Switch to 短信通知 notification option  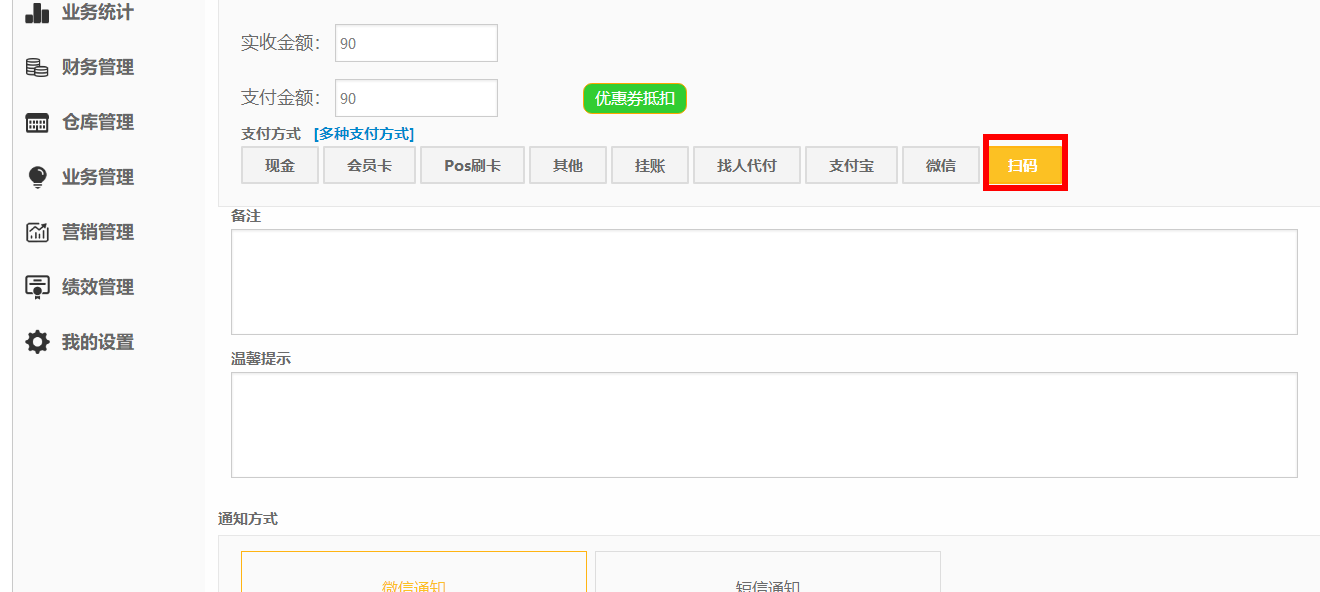(x=767, y=578)
